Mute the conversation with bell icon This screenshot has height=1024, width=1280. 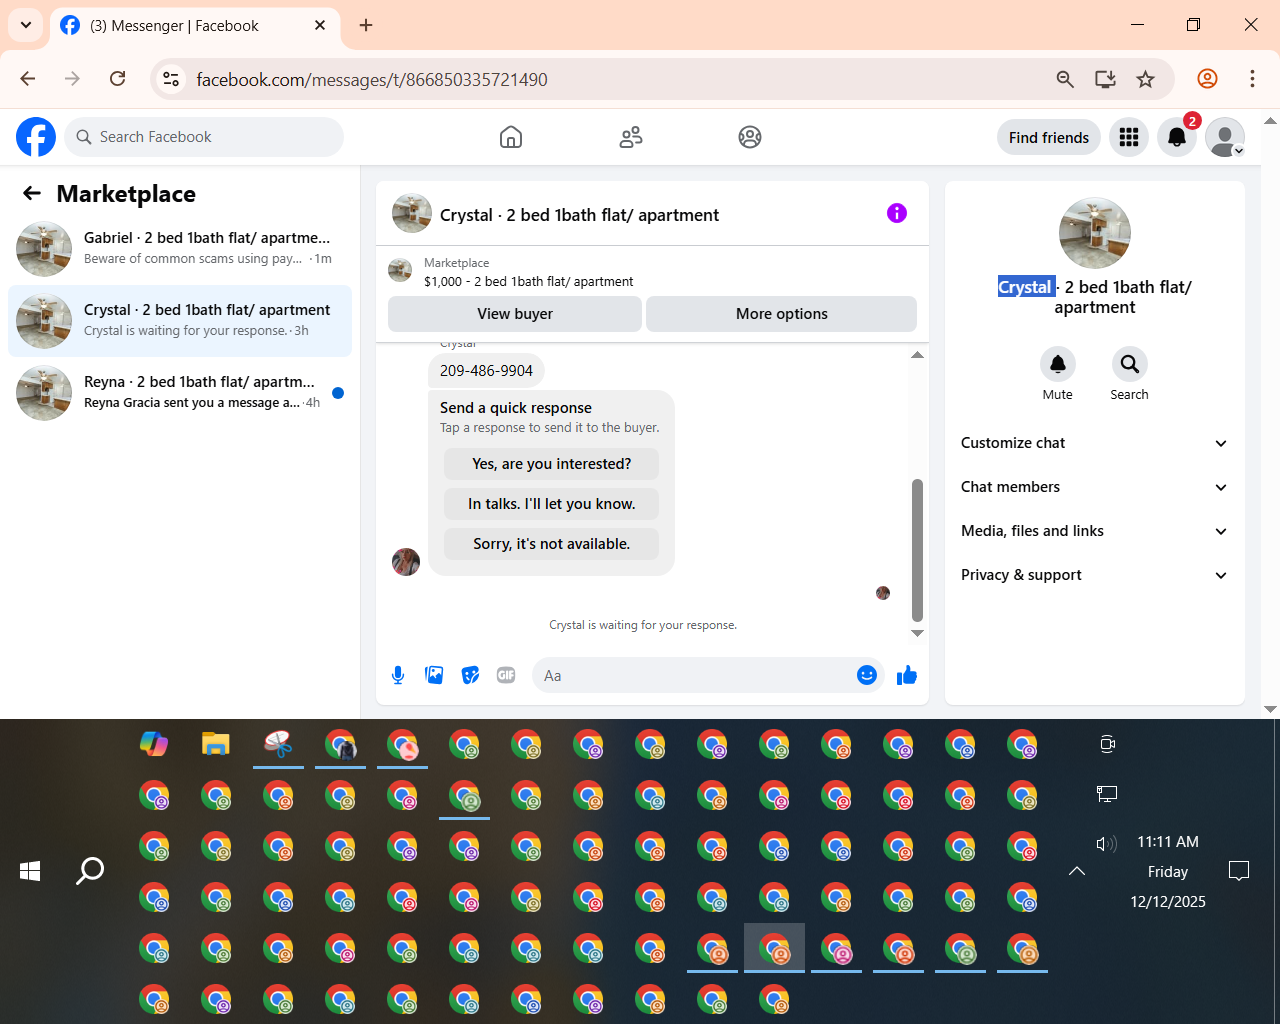coord(1058,364)
